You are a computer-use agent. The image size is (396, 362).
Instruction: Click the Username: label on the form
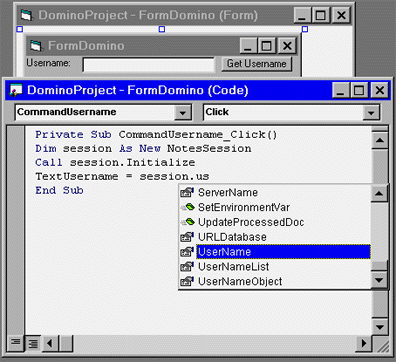point(48,63)
